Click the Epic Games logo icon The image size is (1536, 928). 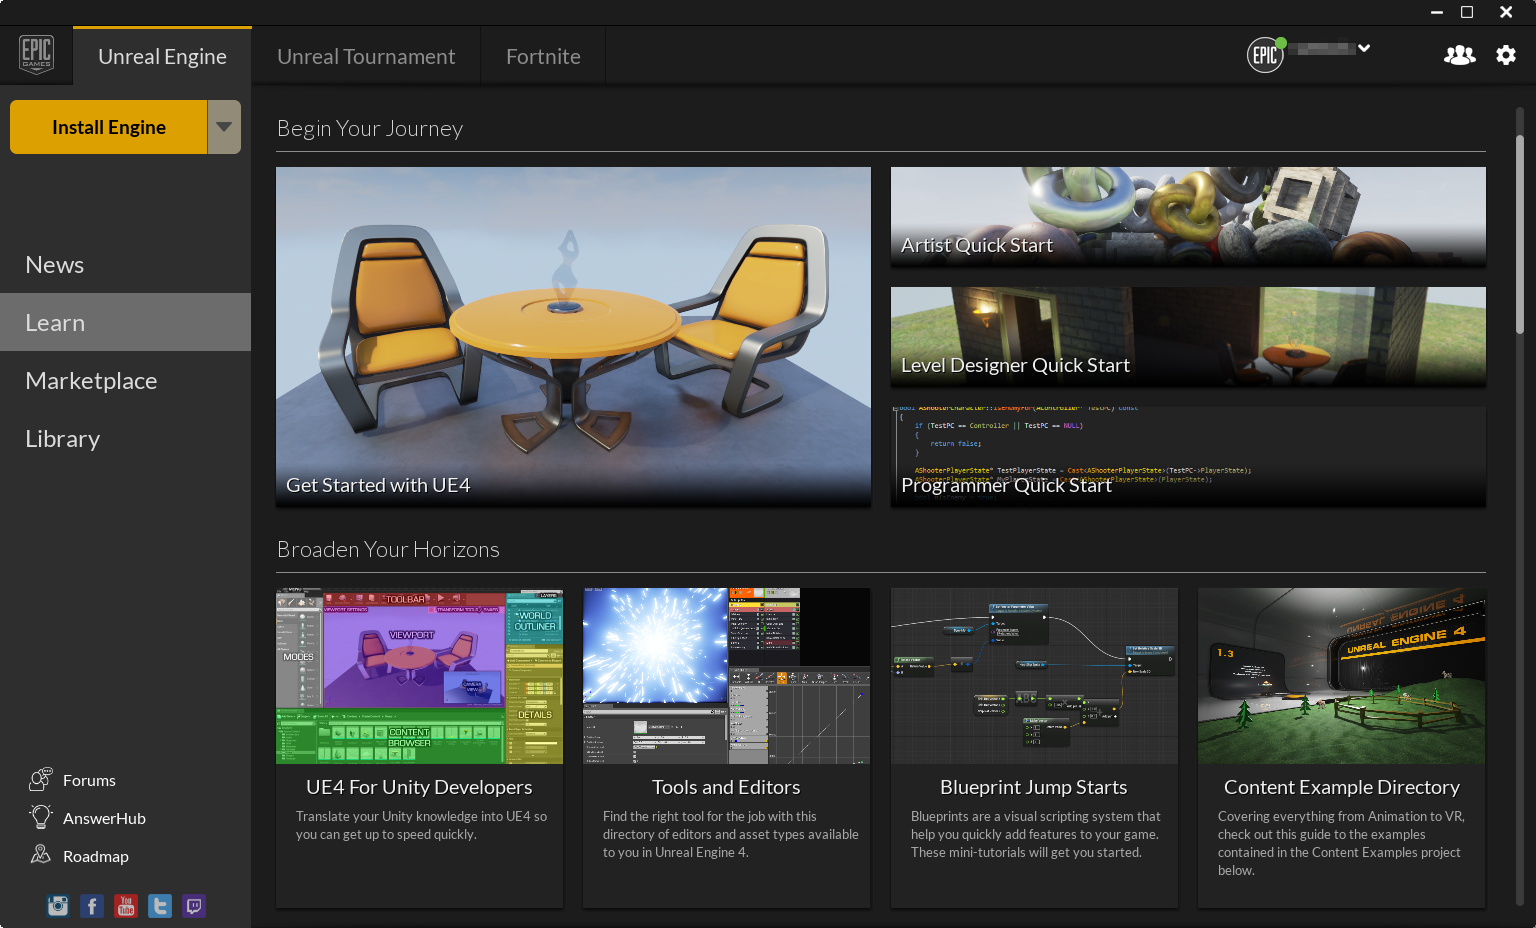click(36, 54)
